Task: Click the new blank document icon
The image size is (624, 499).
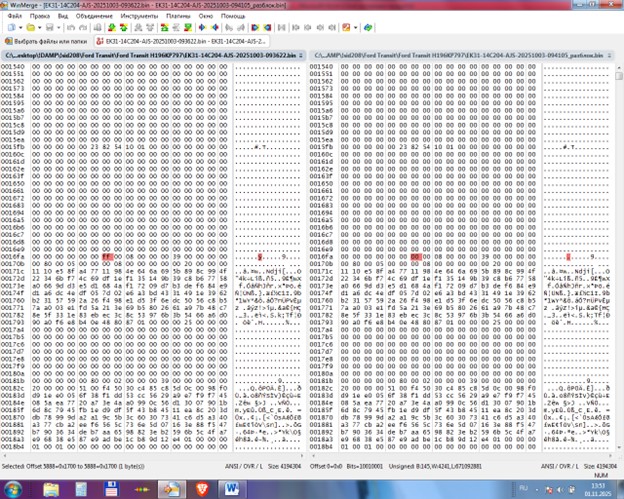Action: click(x=9, y=29)
